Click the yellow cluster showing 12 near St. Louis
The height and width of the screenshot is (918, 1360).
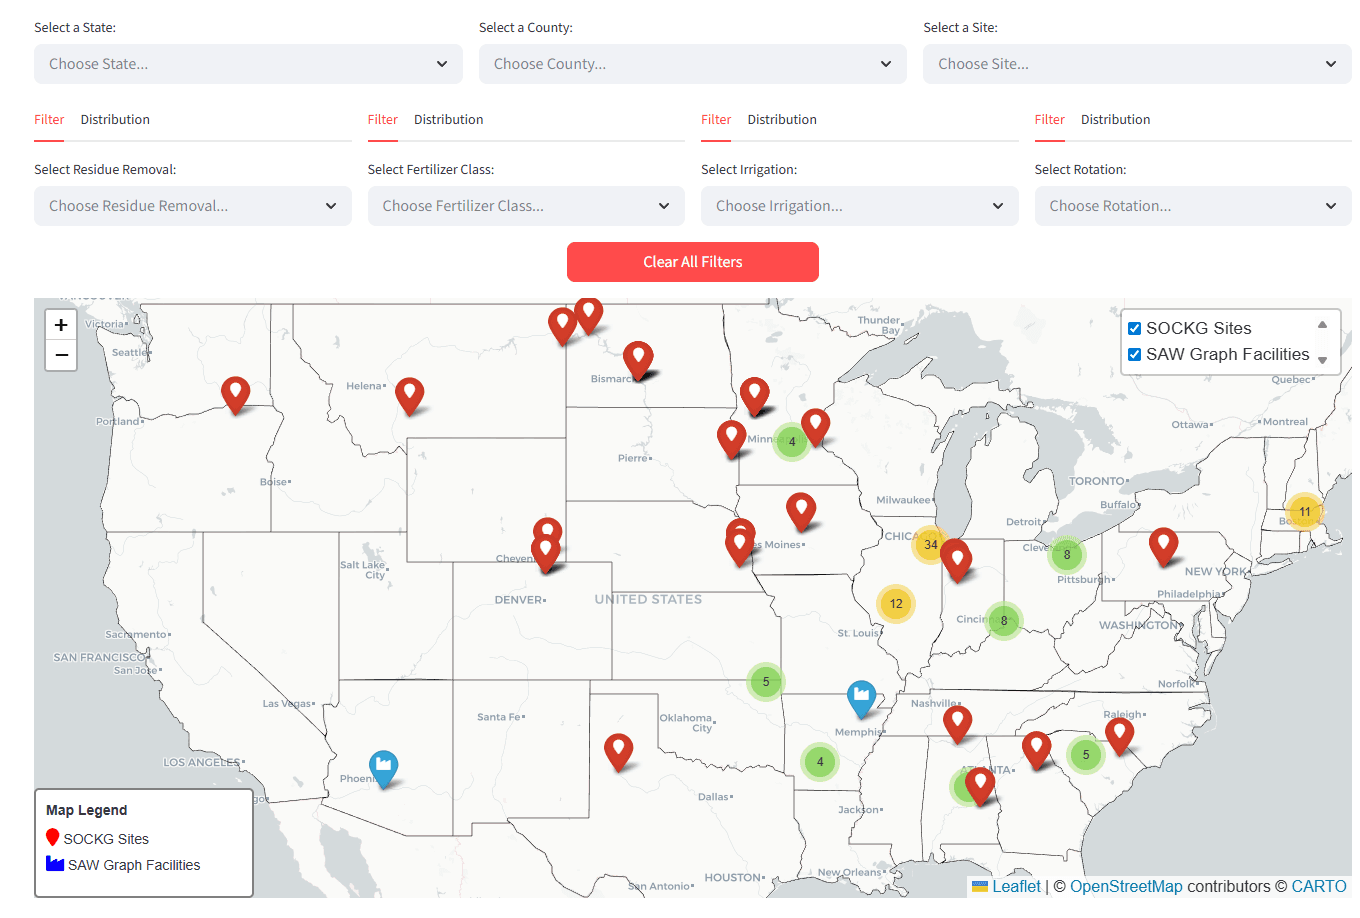click(x=896, y=603)
